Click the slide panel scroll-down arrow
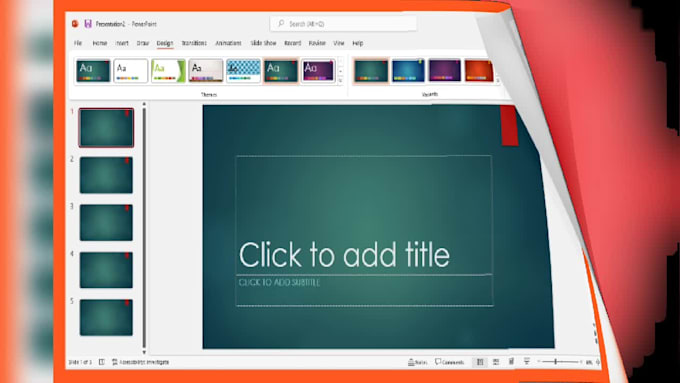Image resolution: width=680 pixels, height=383 pixels. (x=144, y=352)
